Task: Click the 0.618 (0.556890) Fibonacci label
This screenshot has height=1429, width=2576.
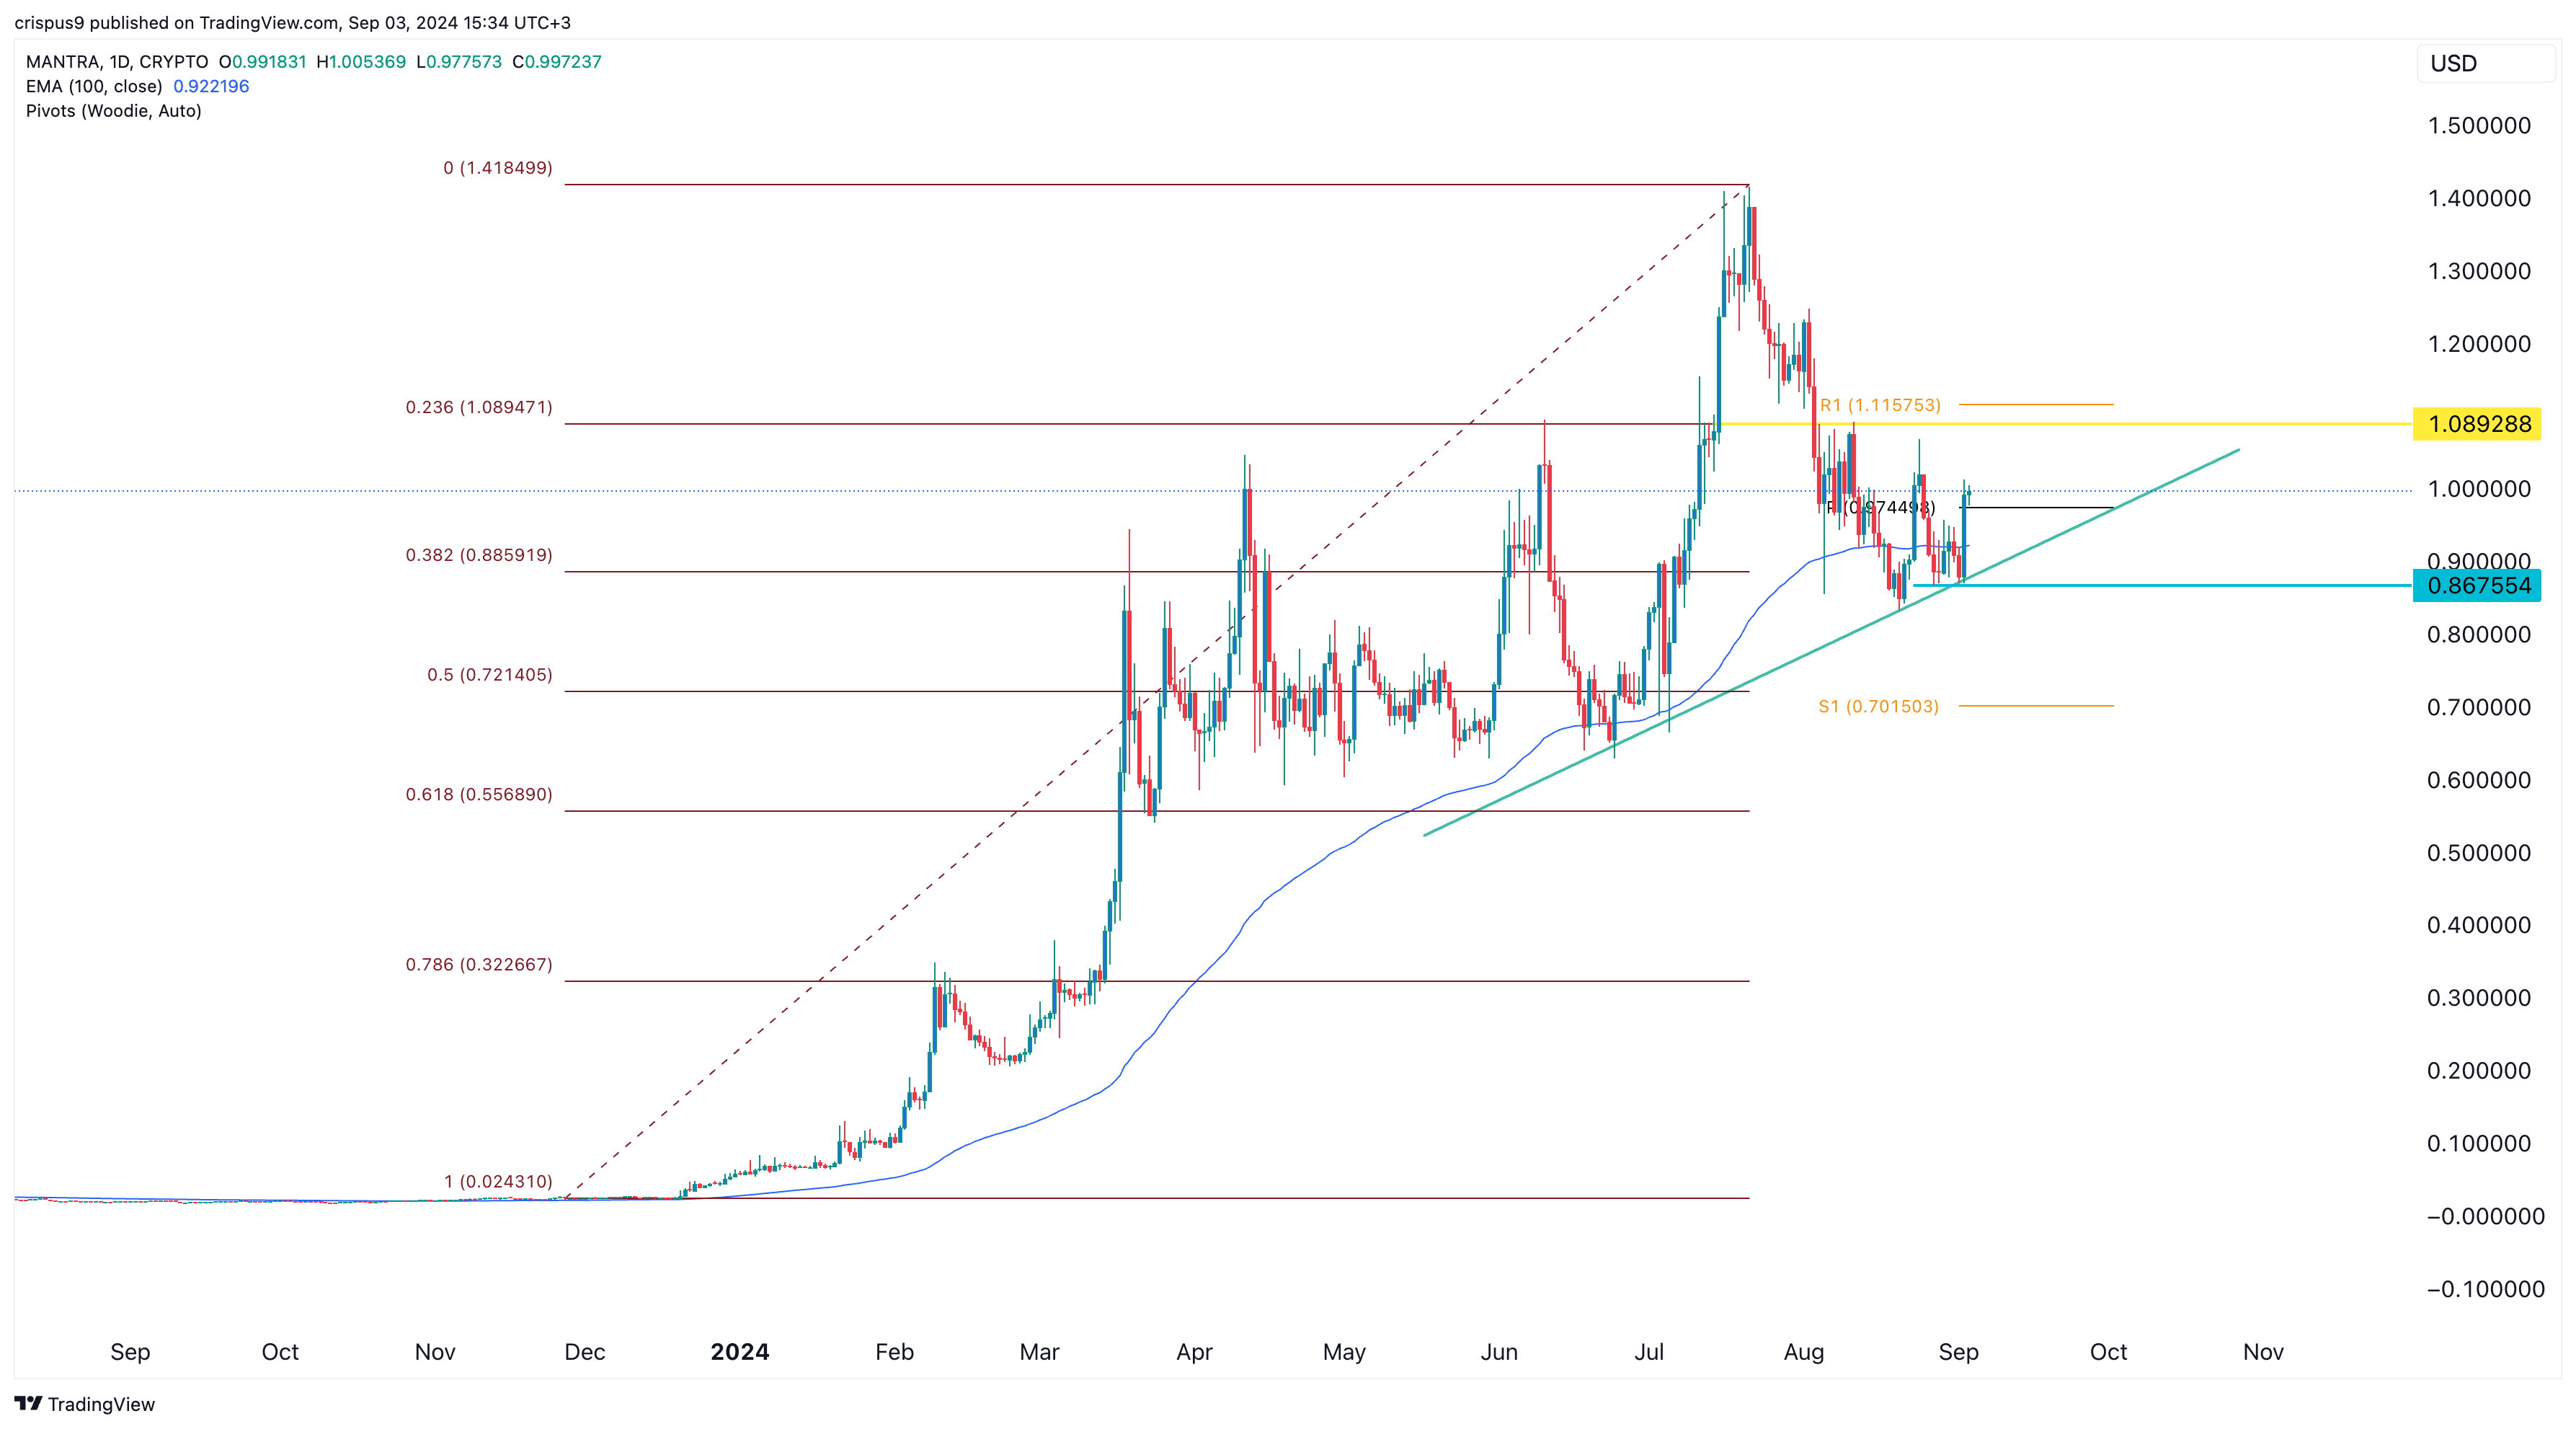Action: 479,794
